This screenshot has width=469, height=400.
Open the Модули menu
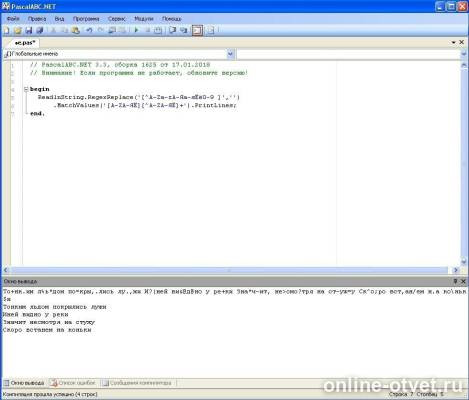coord(144,19)
